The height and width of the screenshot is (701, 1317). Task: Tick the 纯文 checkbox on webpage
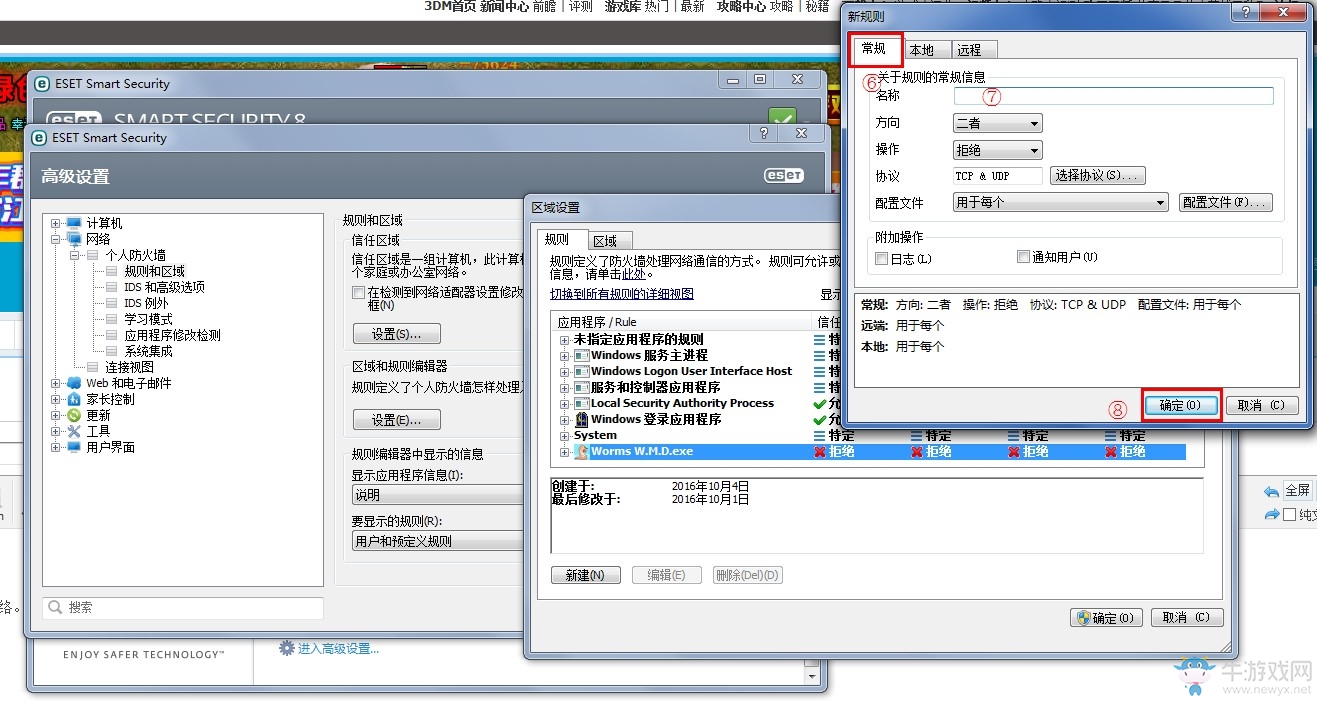point(1289,514)
